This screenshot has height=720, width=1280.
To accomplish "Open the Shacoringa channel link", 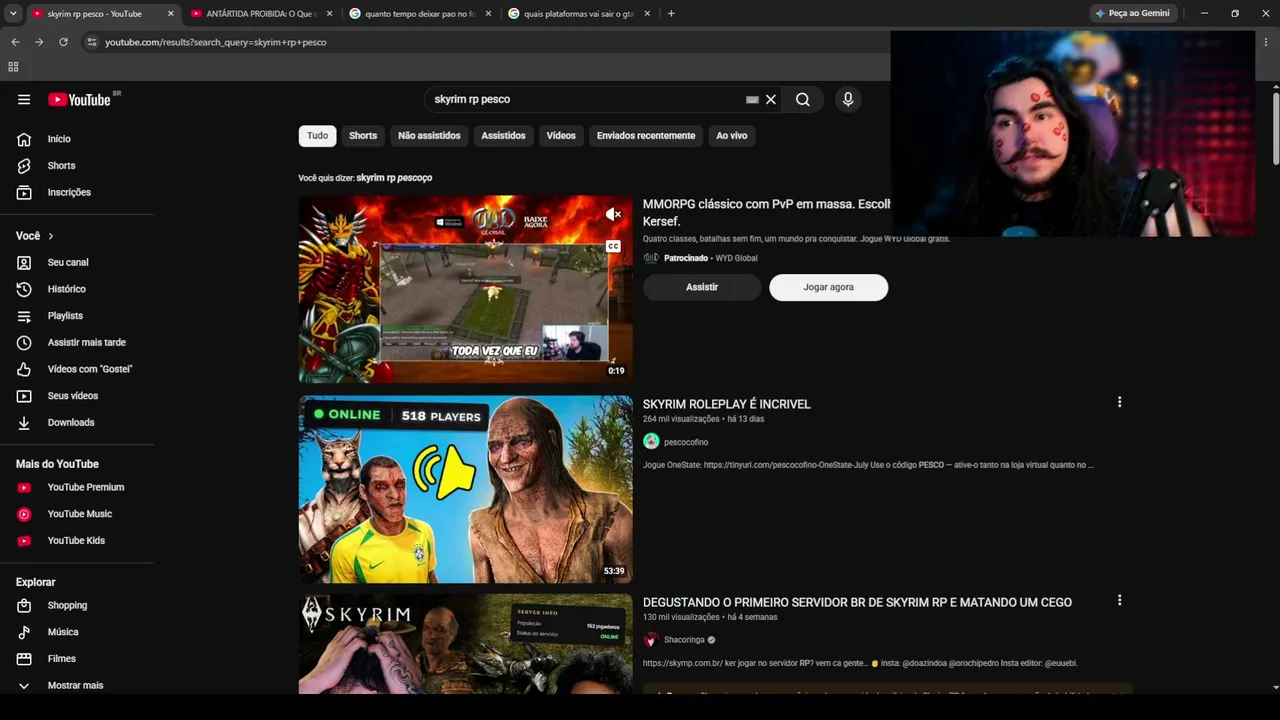I will [684, 640].
